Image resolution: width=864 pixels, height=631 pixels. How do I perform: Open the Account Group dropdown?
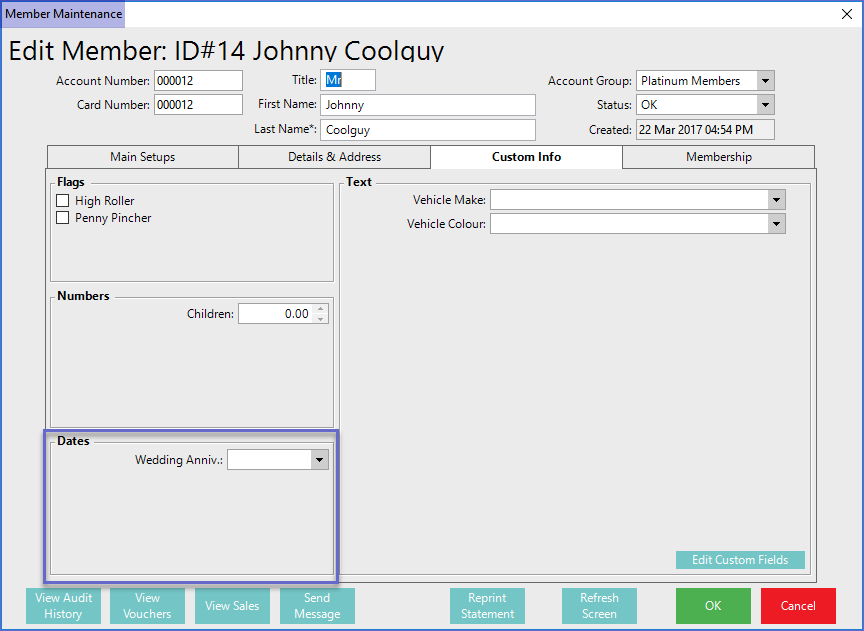(x=765, y=81)
